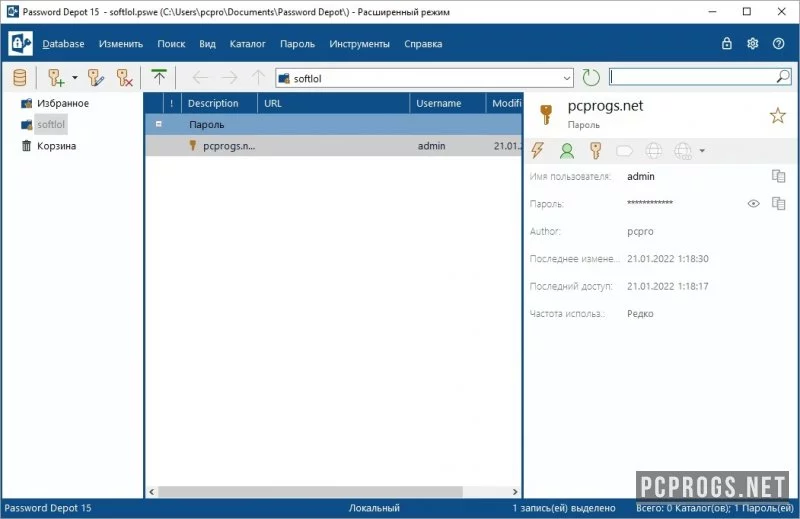Click the magnifier search icon
Viewport: 800px width, 519px height.
783,77
